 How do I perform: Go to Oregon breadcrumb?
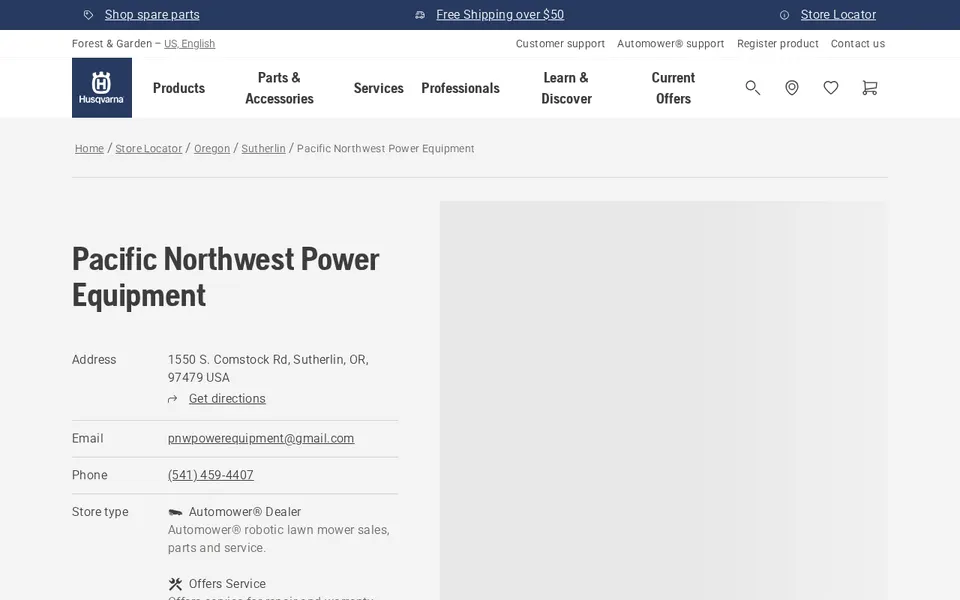[x=212, y=149]
